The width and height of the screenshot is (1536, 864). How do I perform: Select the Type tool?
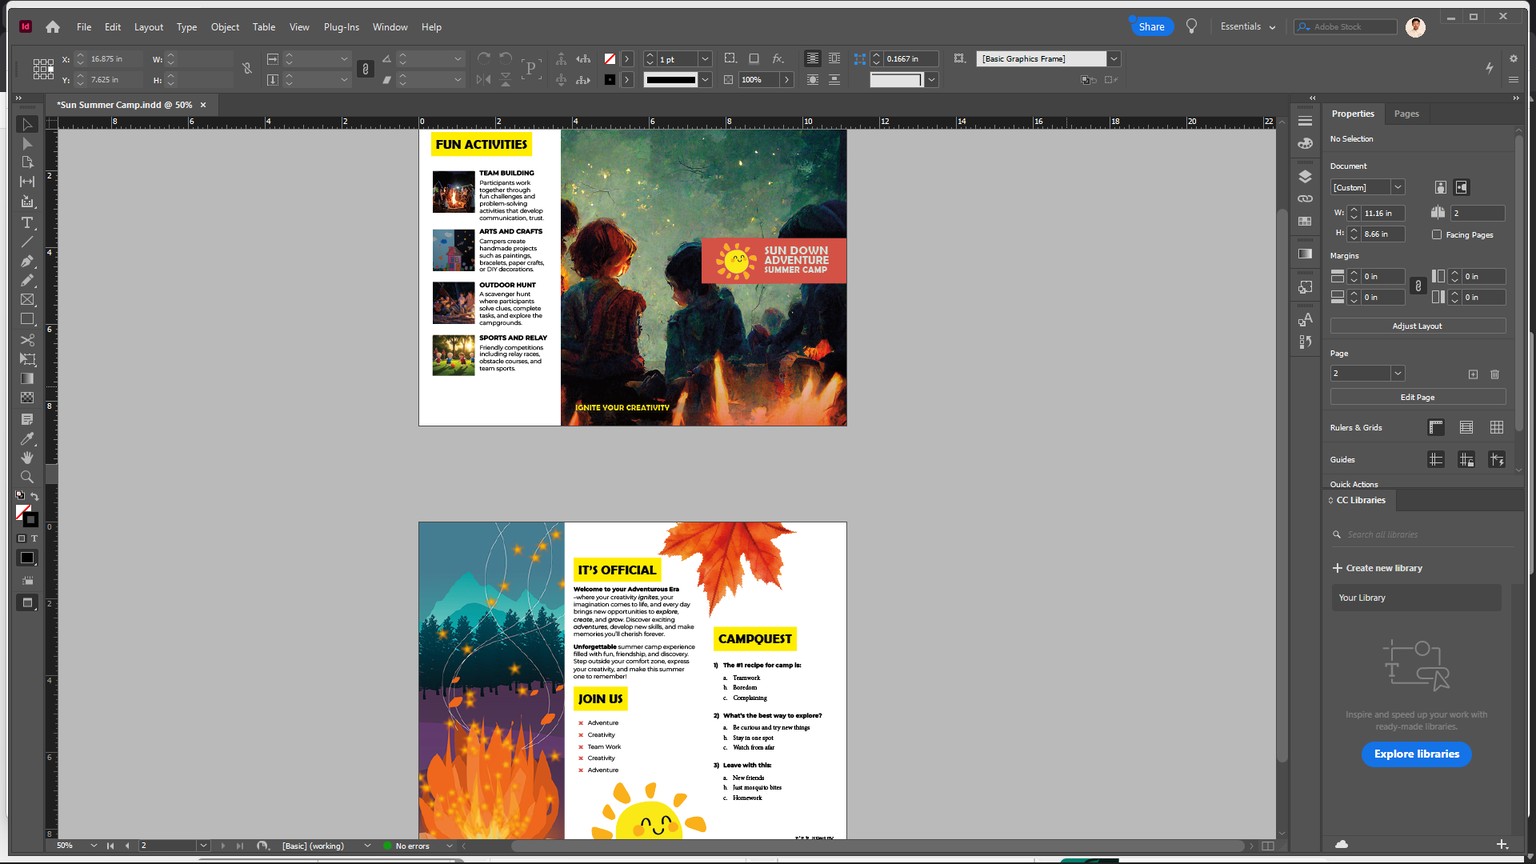coord(27,222)
